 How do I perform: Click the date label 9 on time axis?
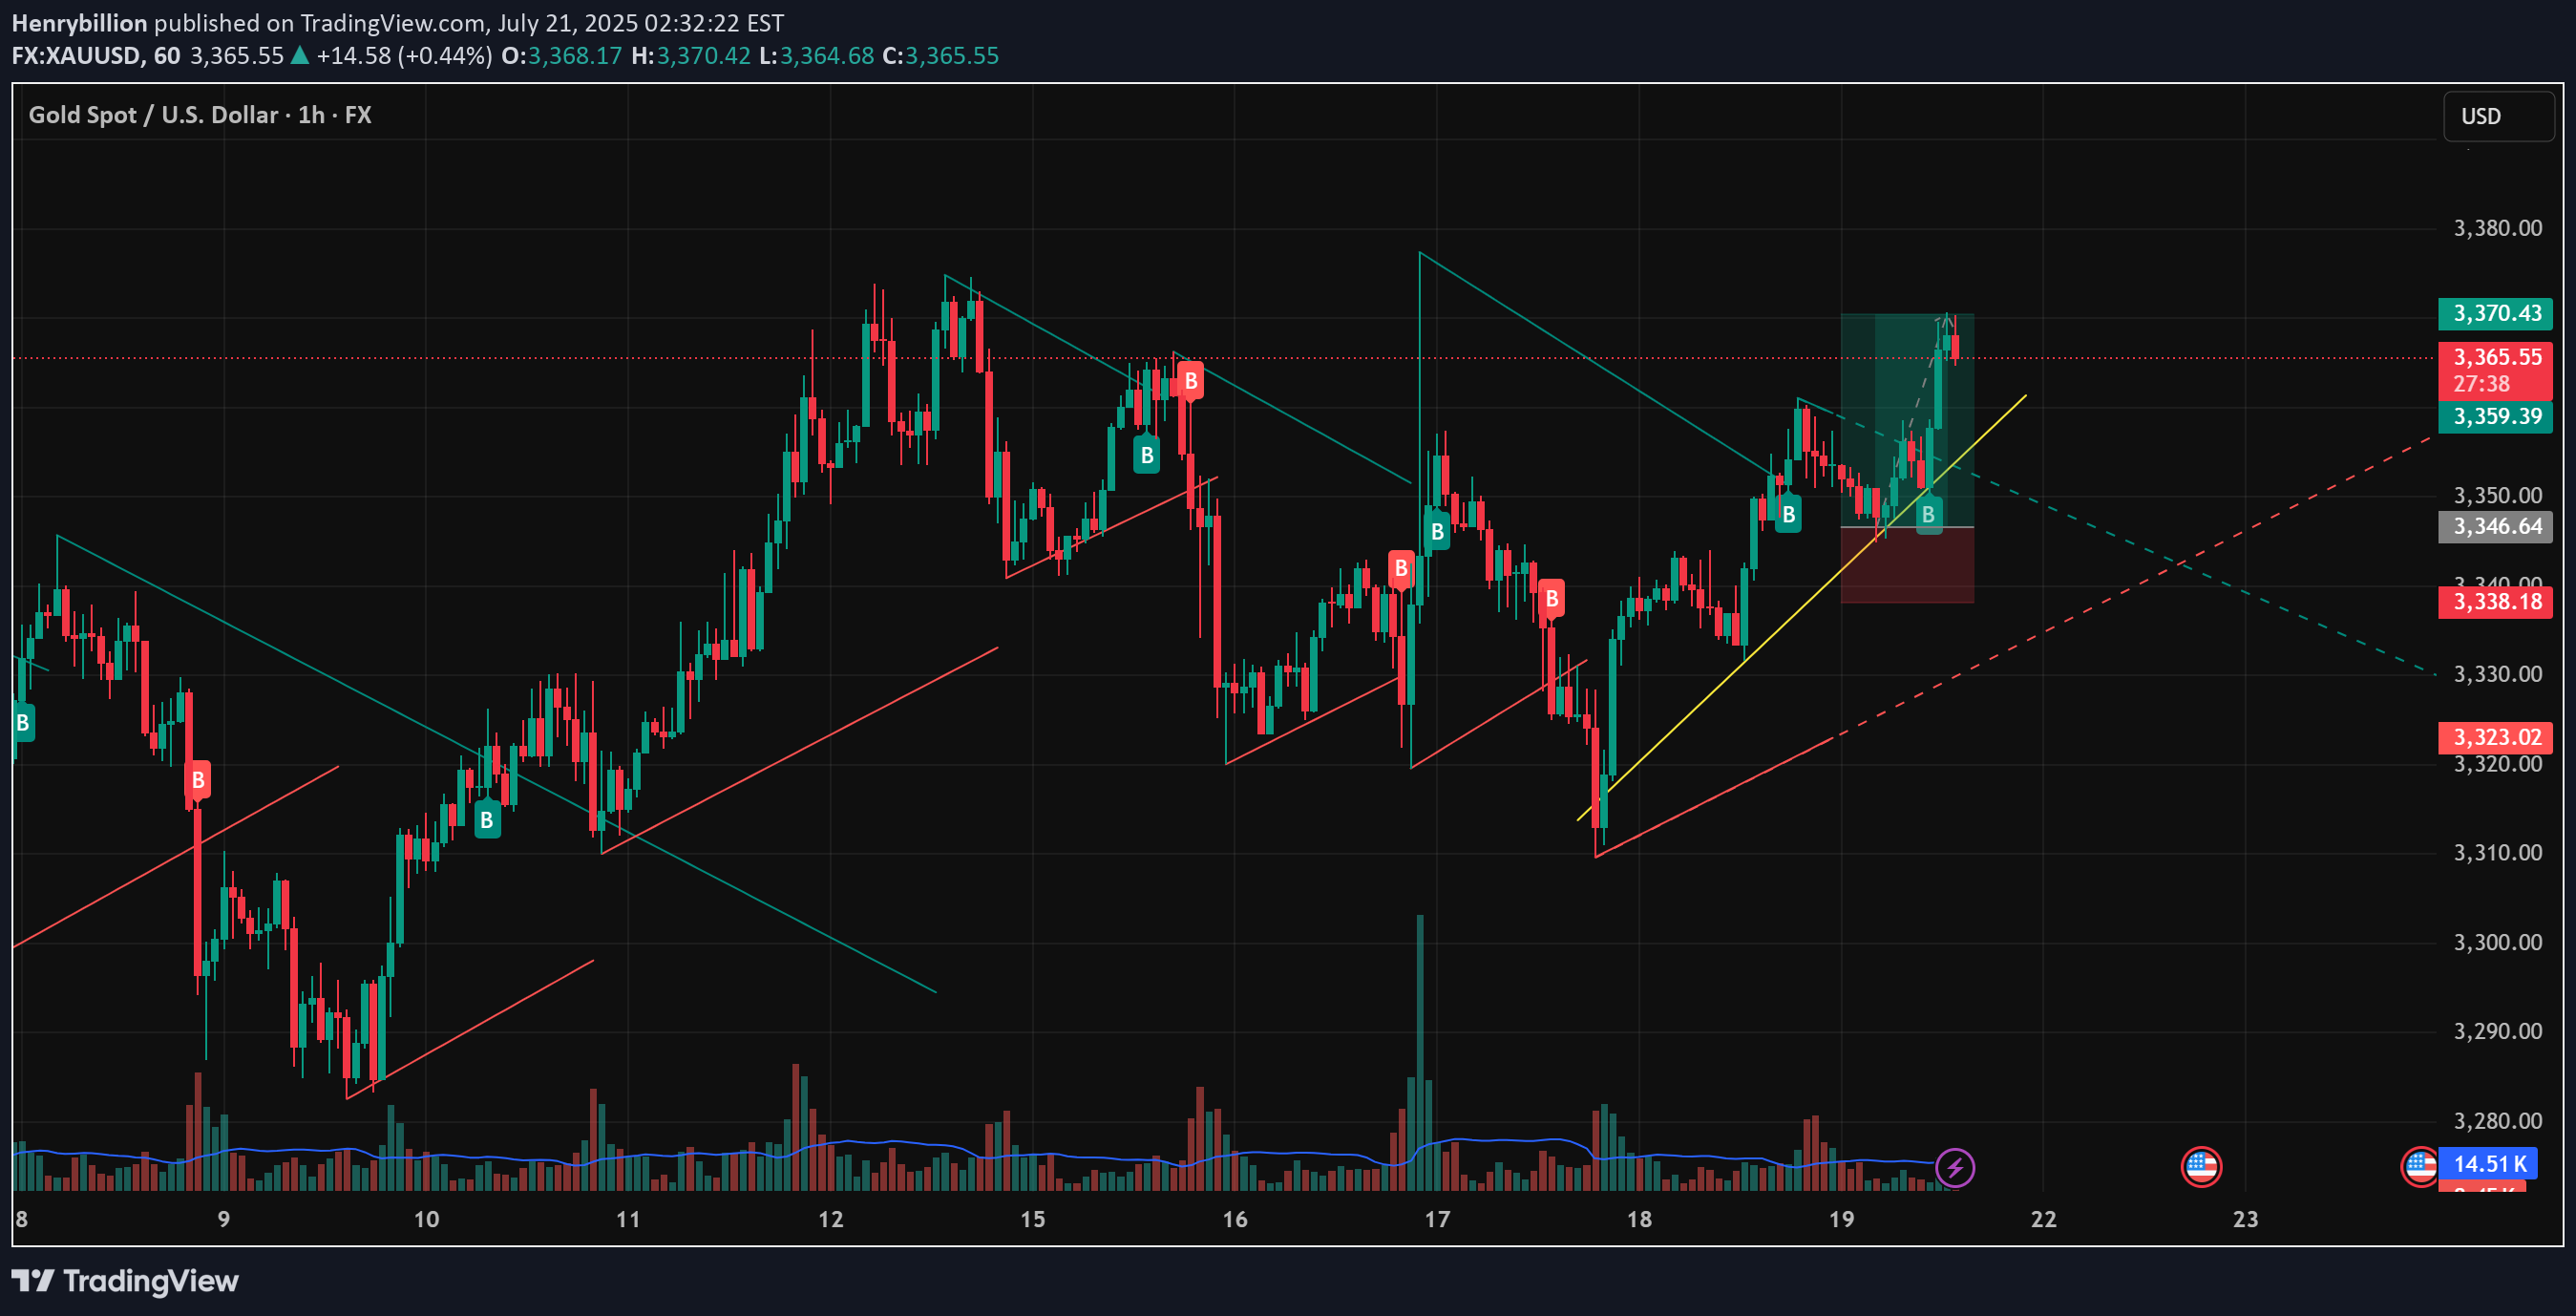coord(223,1219)
